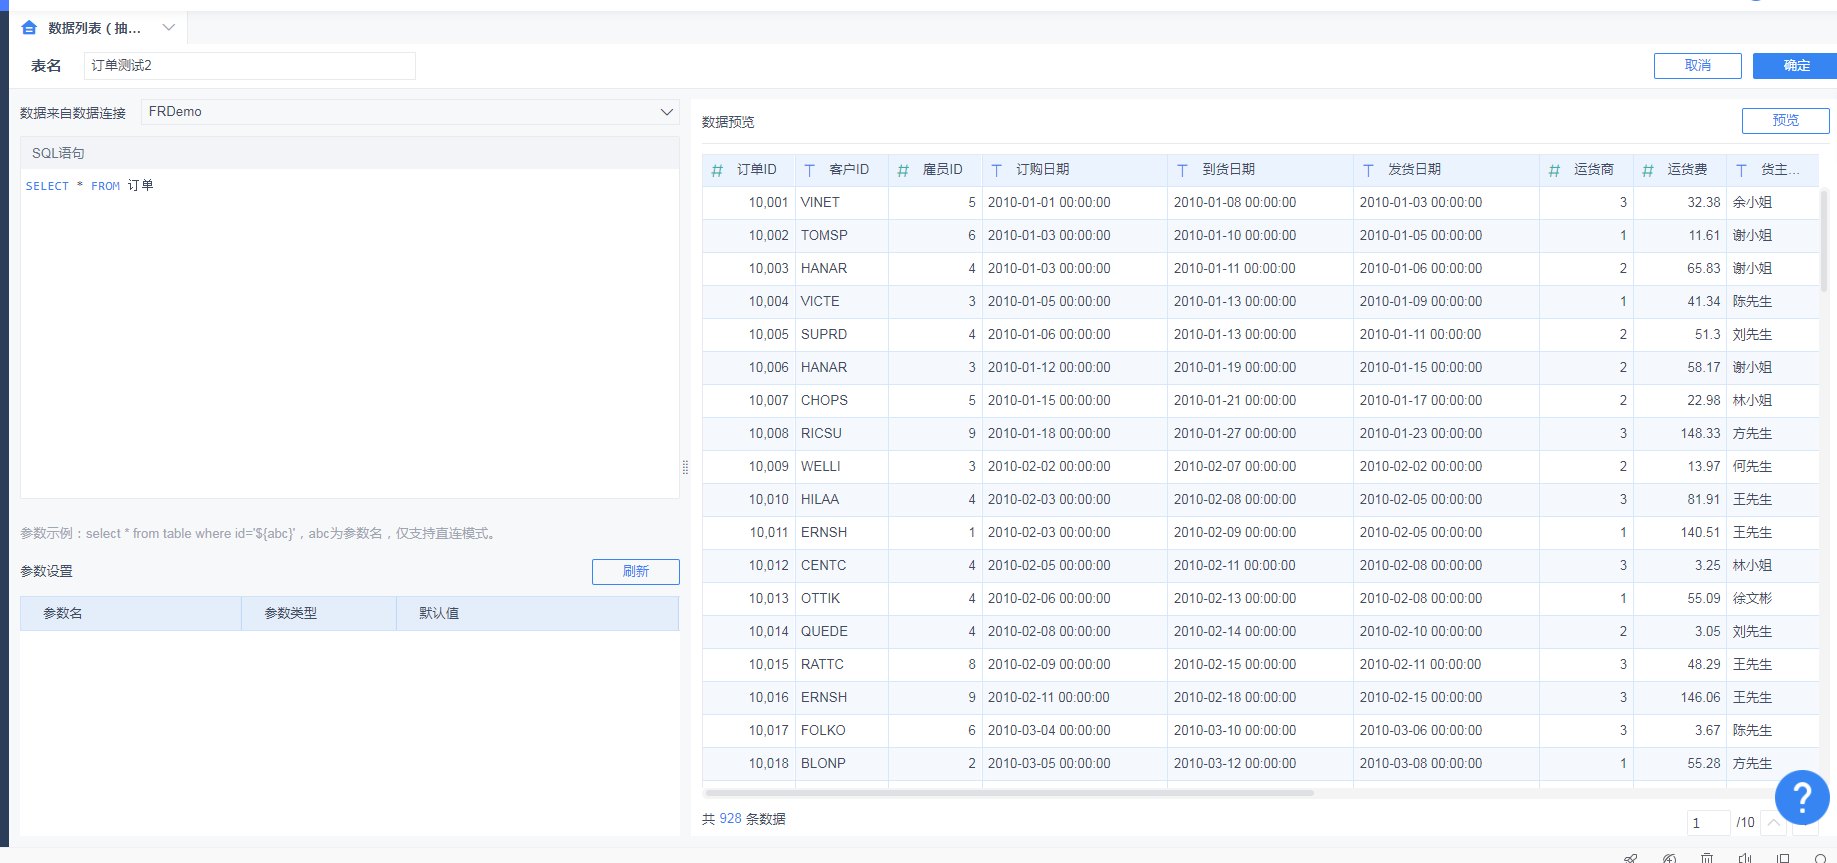Select the VICTE customer cell
This screenshot has height=863, width=1837.
click(841, 302)
